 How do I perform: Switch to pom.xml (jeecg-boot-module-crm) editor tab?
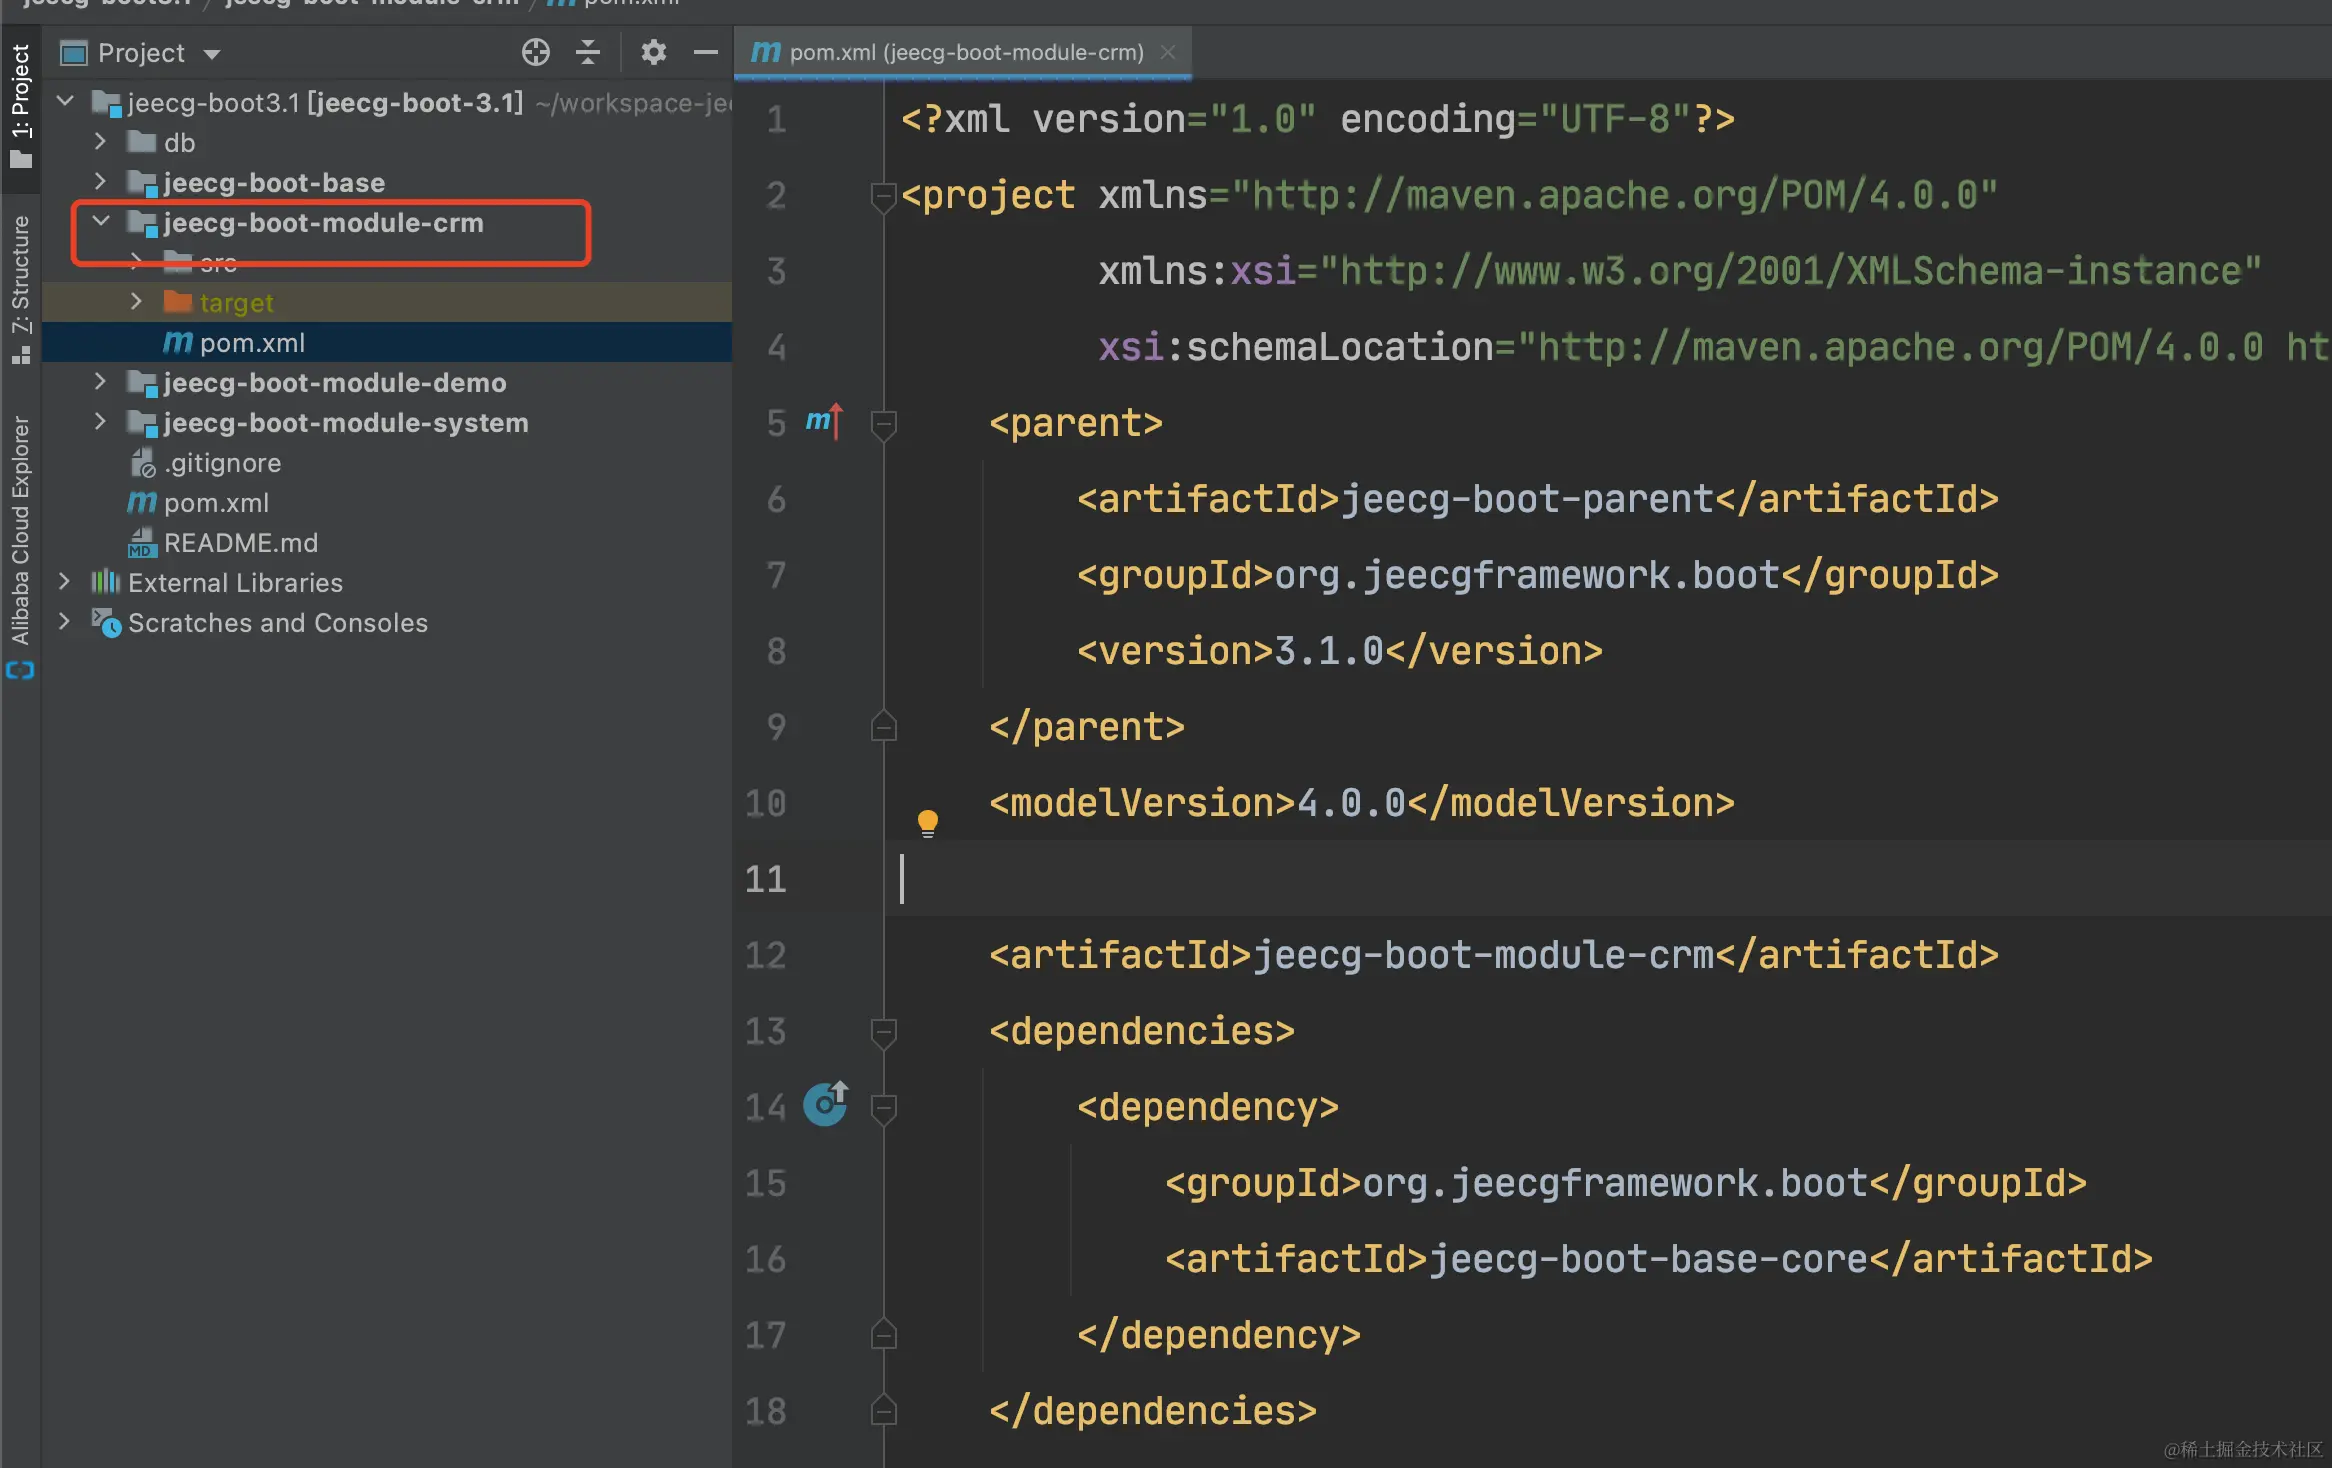pos(964,53)
